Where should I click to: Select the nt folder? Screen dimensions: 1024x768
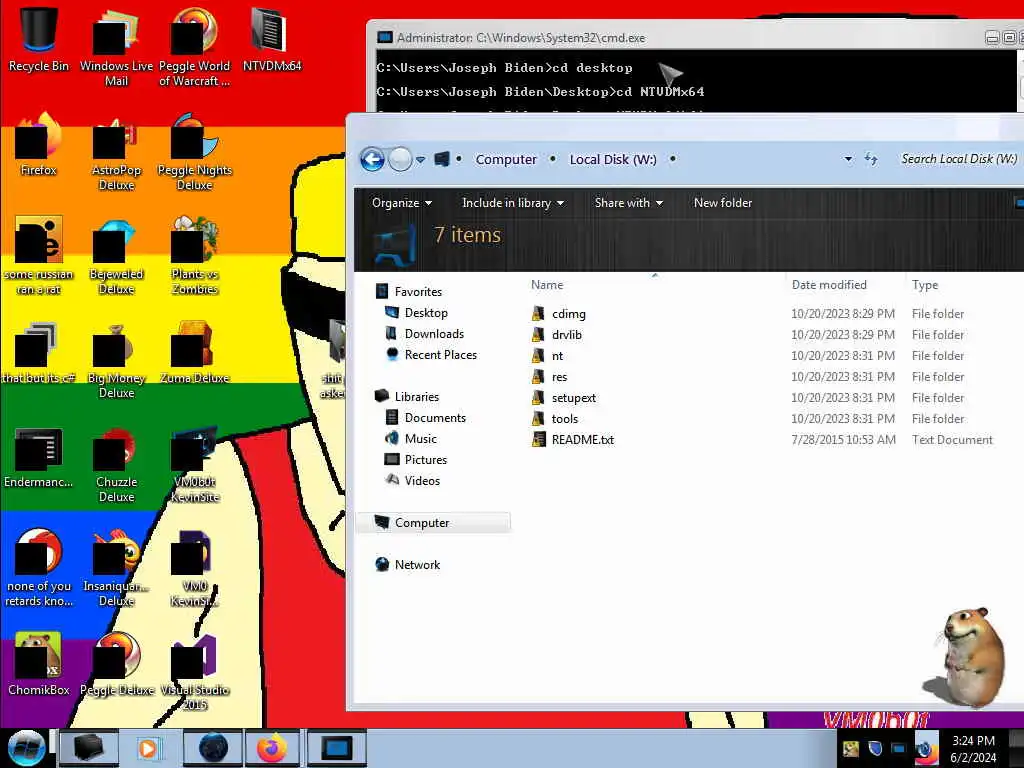click(548, 355)
